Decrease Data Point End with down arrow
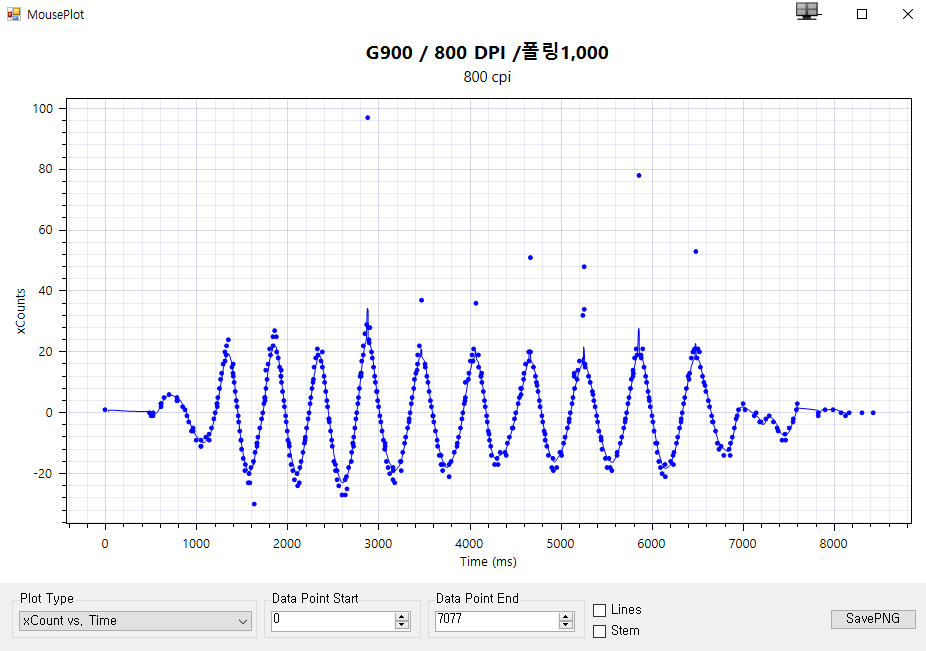This screenshot has height=651, width=926. 566,625
